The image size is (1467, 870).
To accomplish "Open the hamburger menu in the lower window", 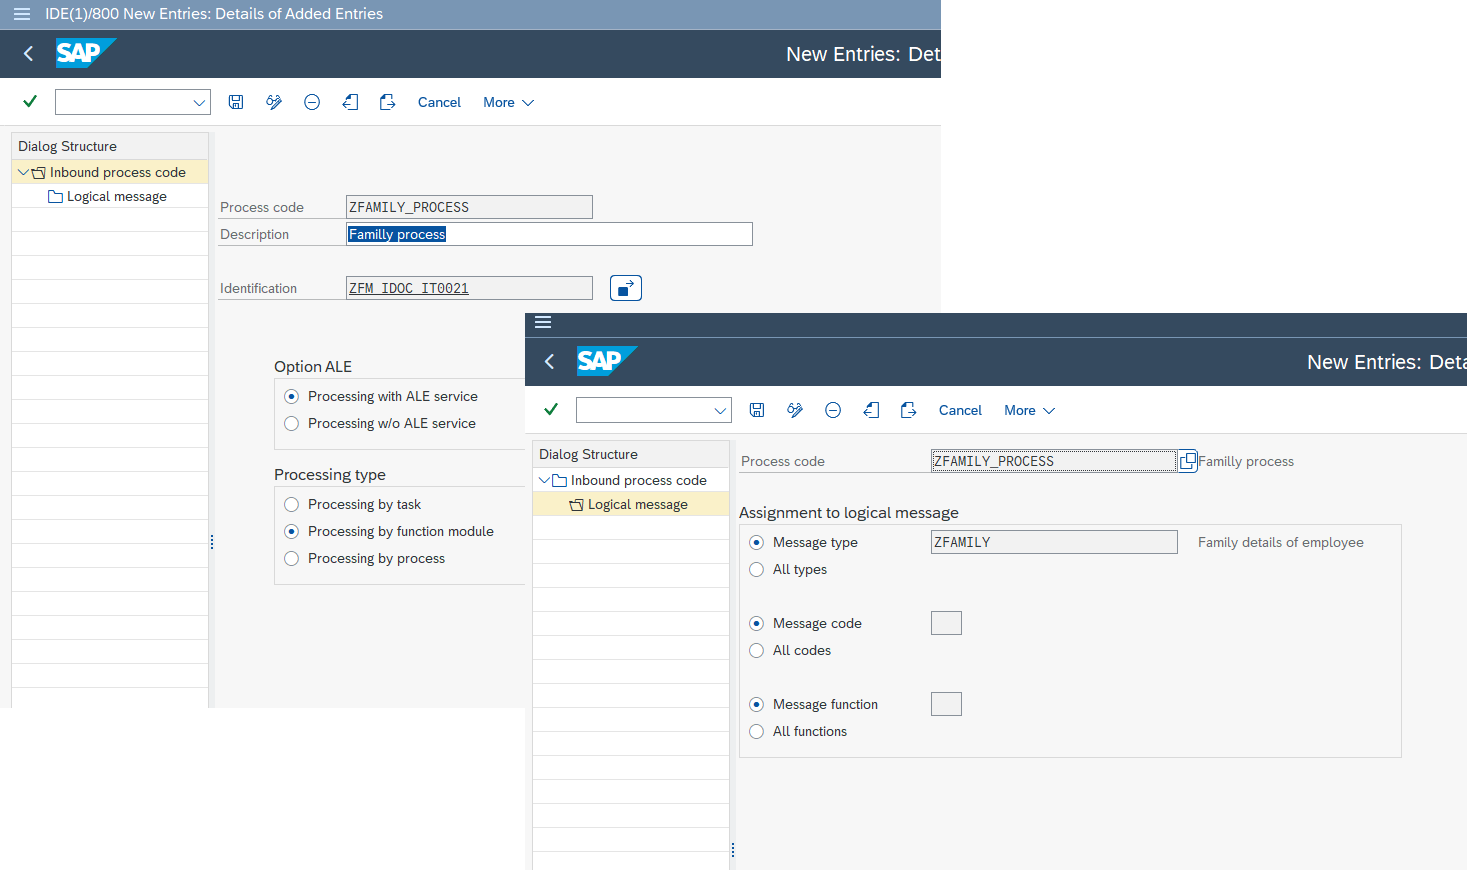I will click(x=543, y=322).
